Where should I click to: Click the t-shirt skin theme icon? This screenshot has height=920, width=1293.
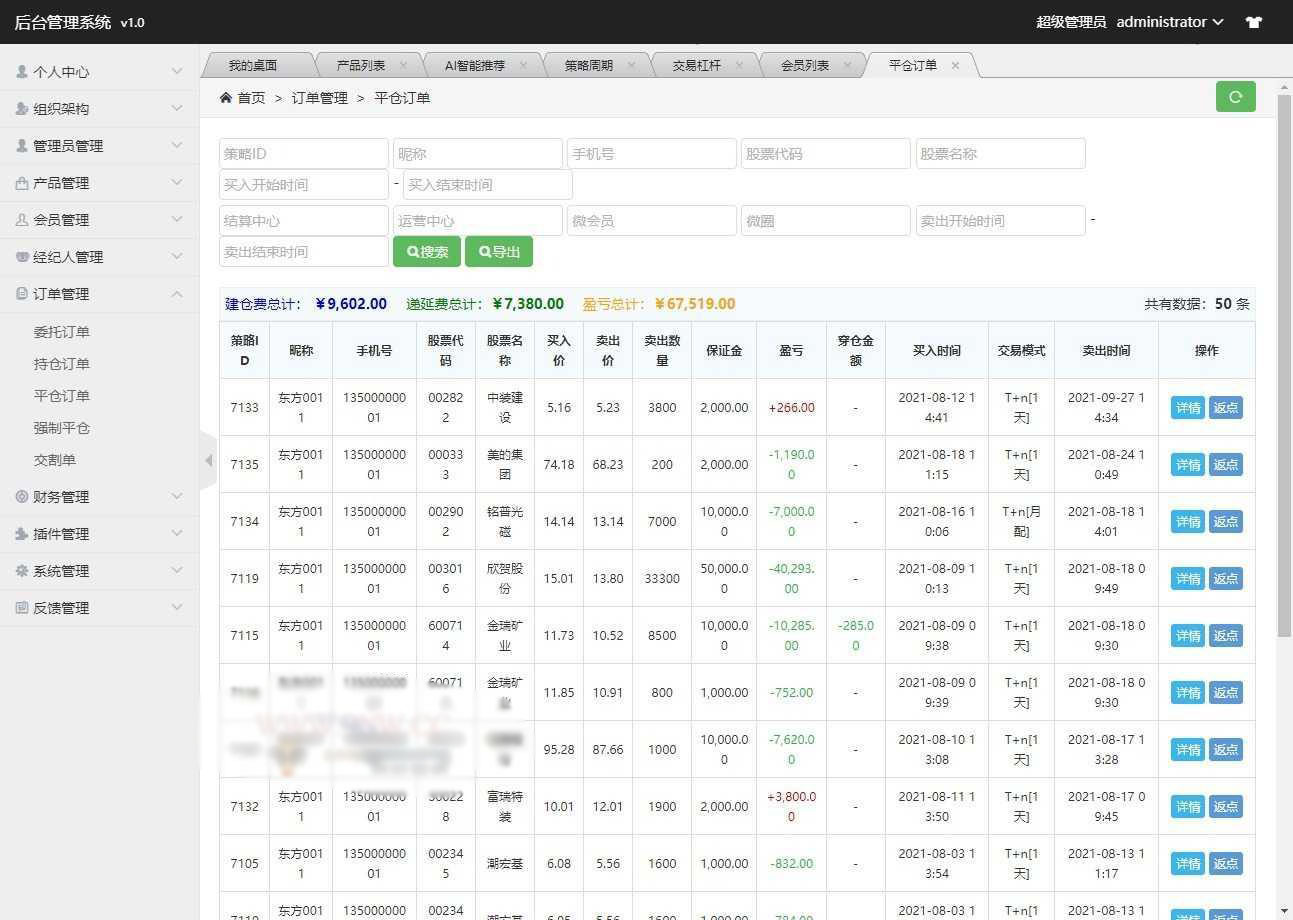tap(1253, 22)
